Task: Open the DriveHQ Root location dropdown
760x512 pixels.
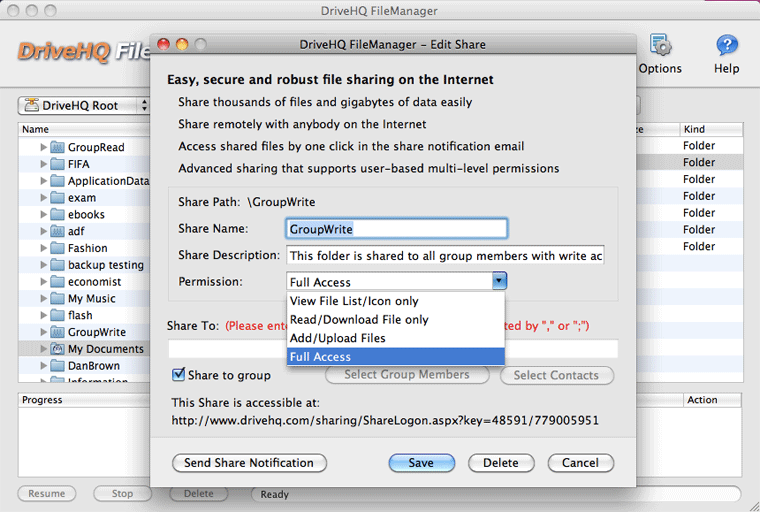Action: coord(84,105)
